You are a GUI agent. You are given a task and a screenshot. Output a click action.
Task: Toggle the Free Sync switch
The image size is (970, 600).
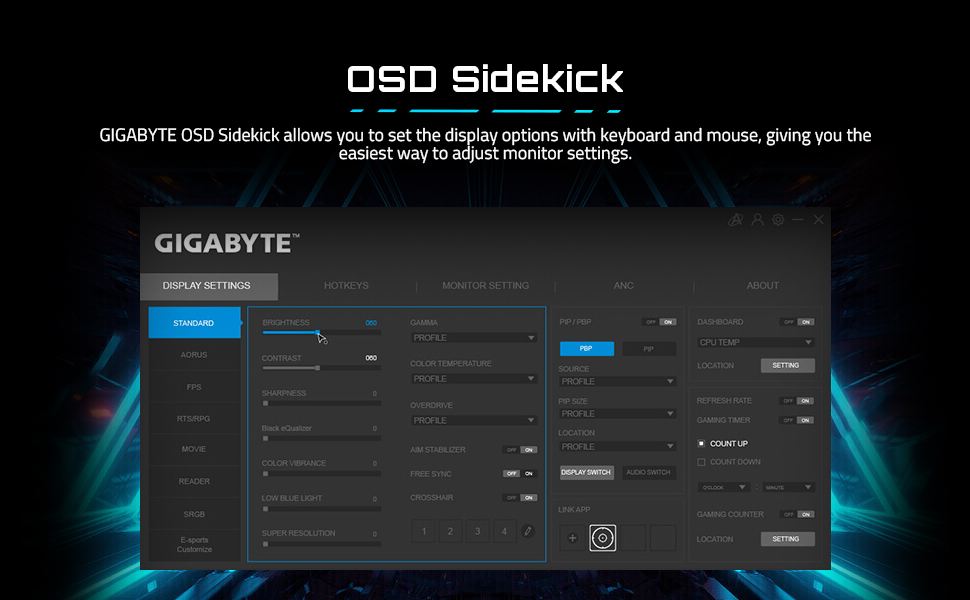coord(520,473)
